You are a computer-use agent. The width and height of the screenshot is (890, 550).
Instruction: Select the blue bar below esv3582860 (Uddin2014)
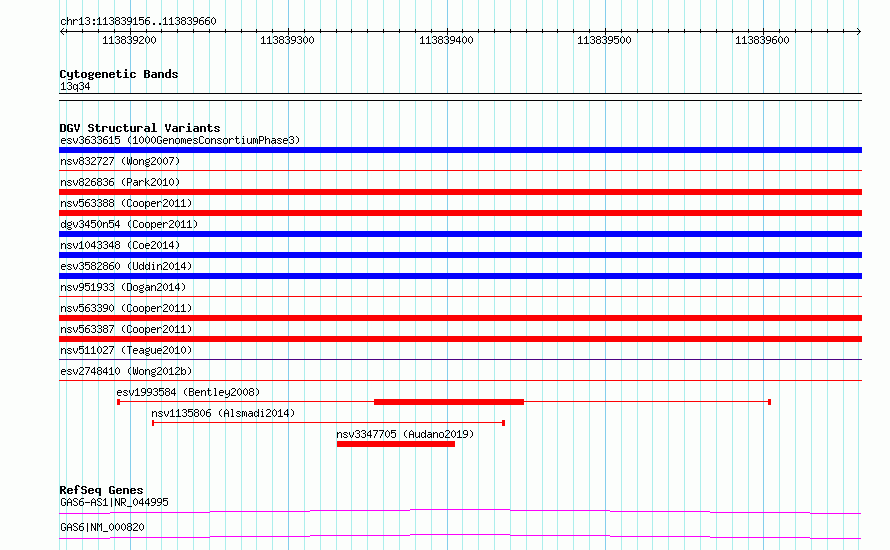pyautogui.click(x=460, y=276)
